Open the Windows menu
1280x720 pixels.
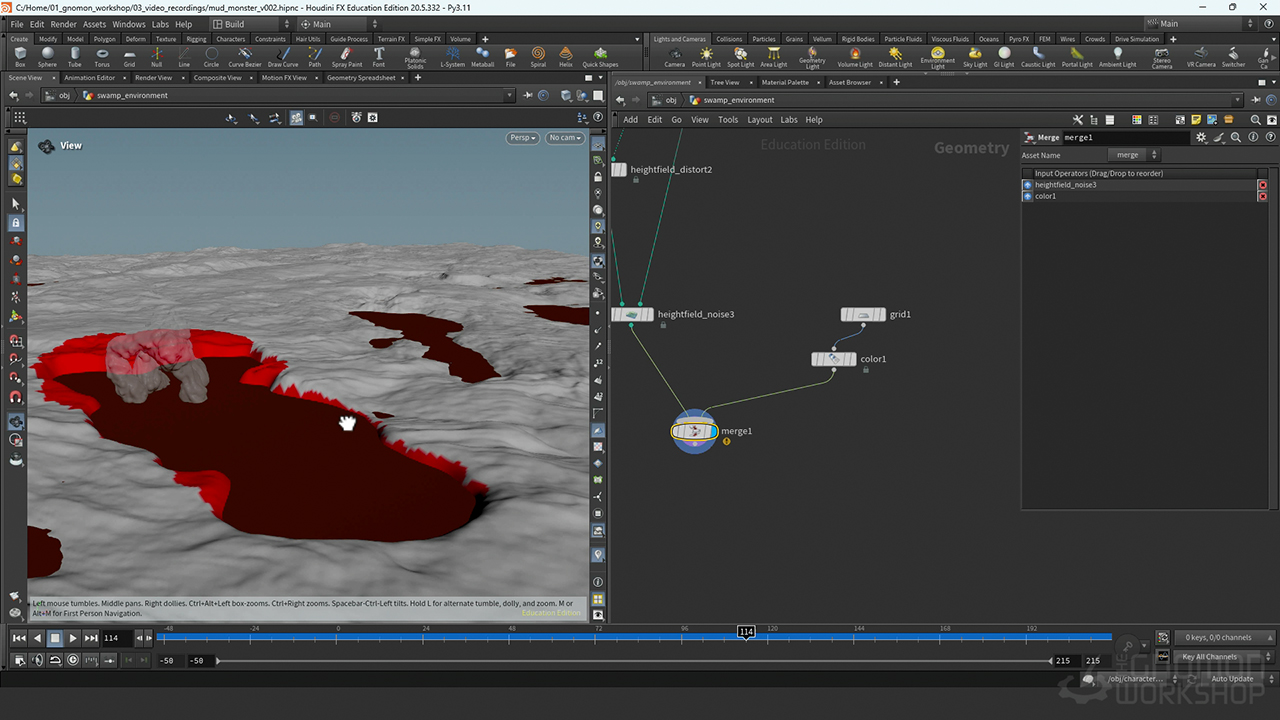click(128, 24)
